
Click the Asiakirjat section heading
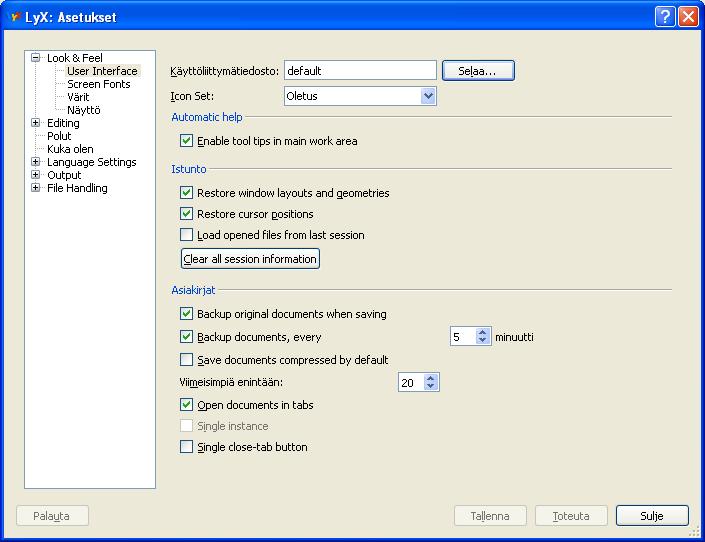point(193,290)
